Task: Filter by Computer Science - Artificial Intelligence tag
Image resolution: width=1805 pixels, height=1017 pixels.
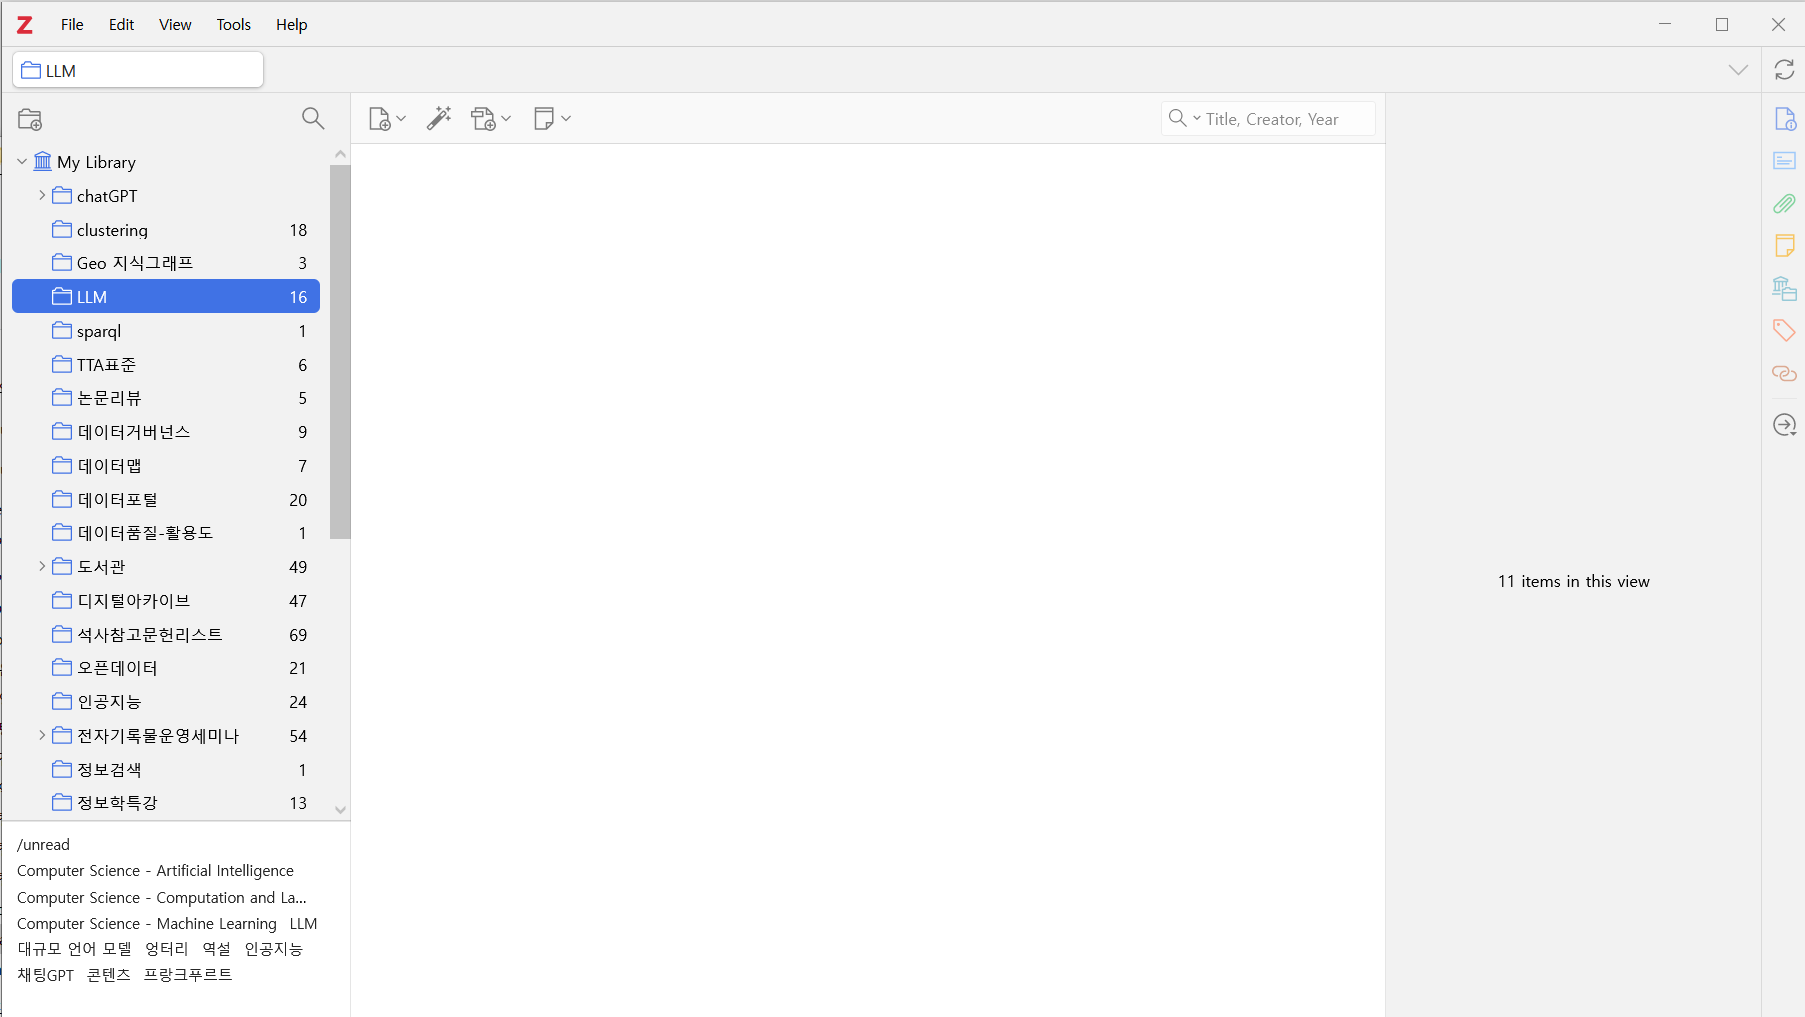Action: pos(155,871)
